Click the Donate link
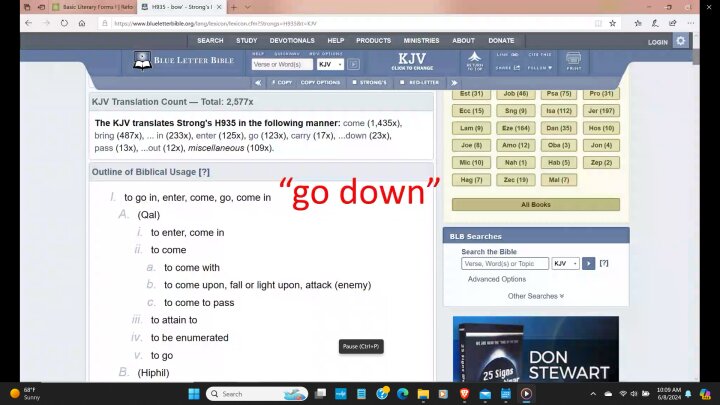This screenshot has height=405, width=720. [501, 40]
